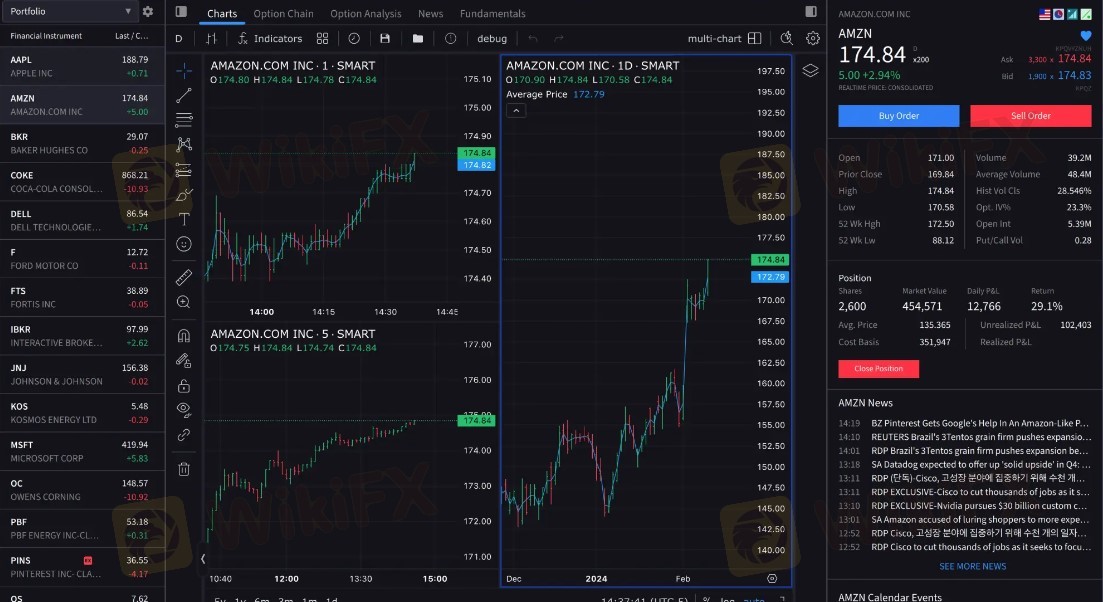1103x602 pixels.
Task: Open the multi-chart layout selector
Action: coord(724,38)
